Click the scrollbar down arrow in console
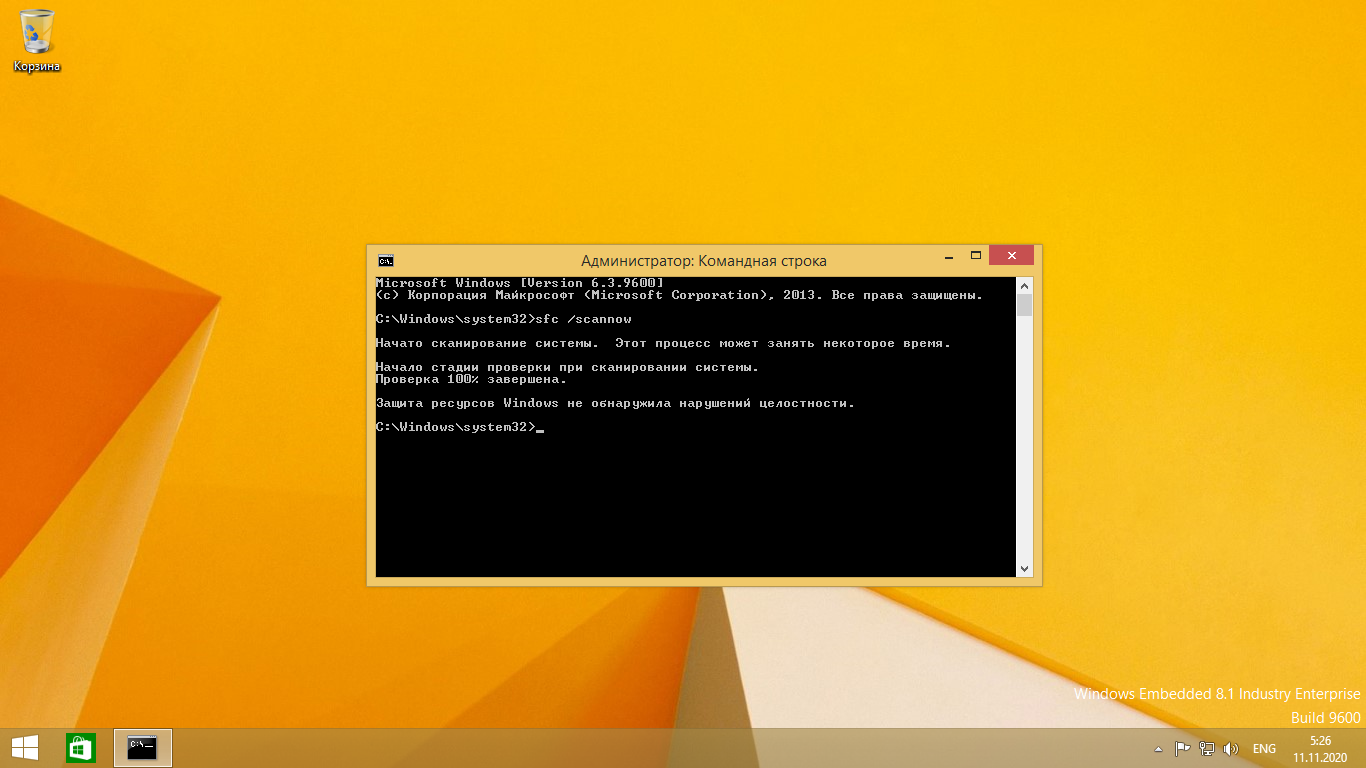The image size is (1366, 768). (1024, 569)
